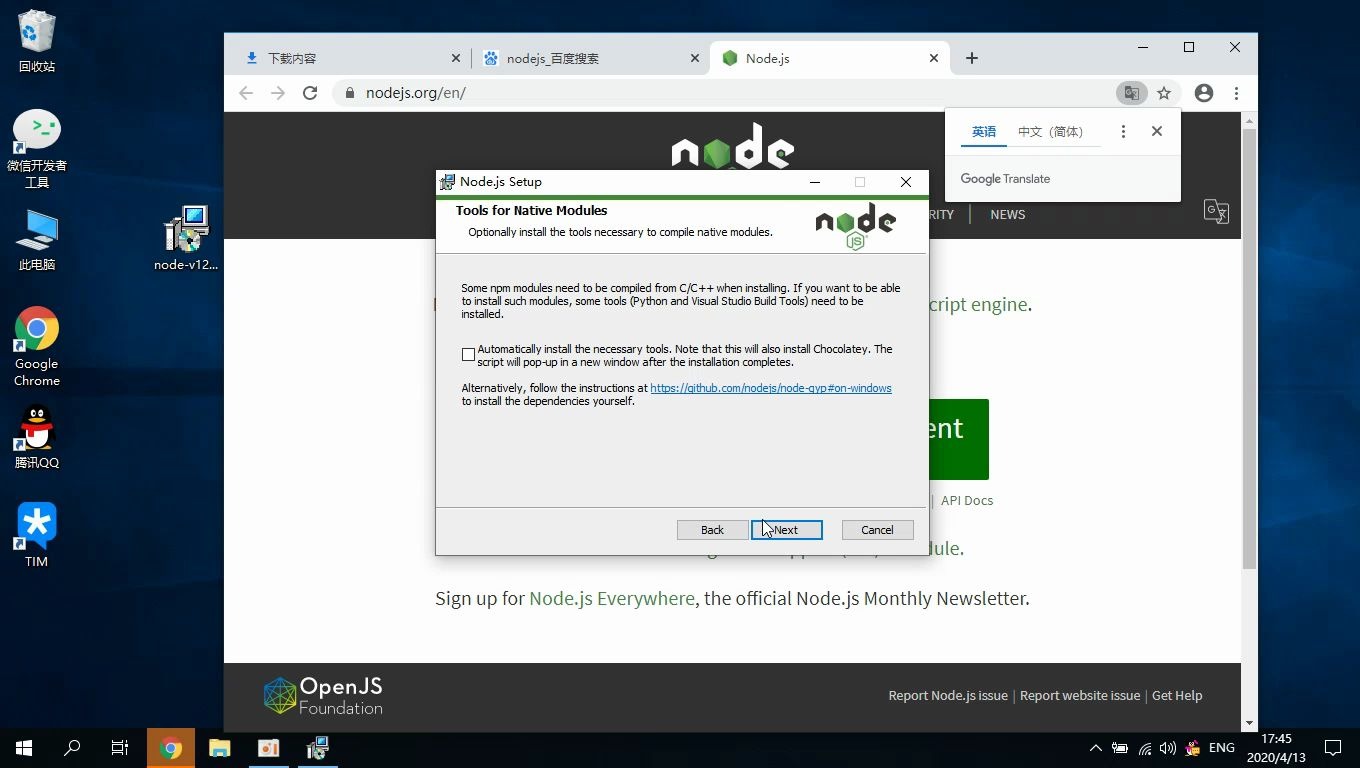The image size is (1360, 768).
Task: Click Next in Node.js Setup
Action: [x=787, y=530]
